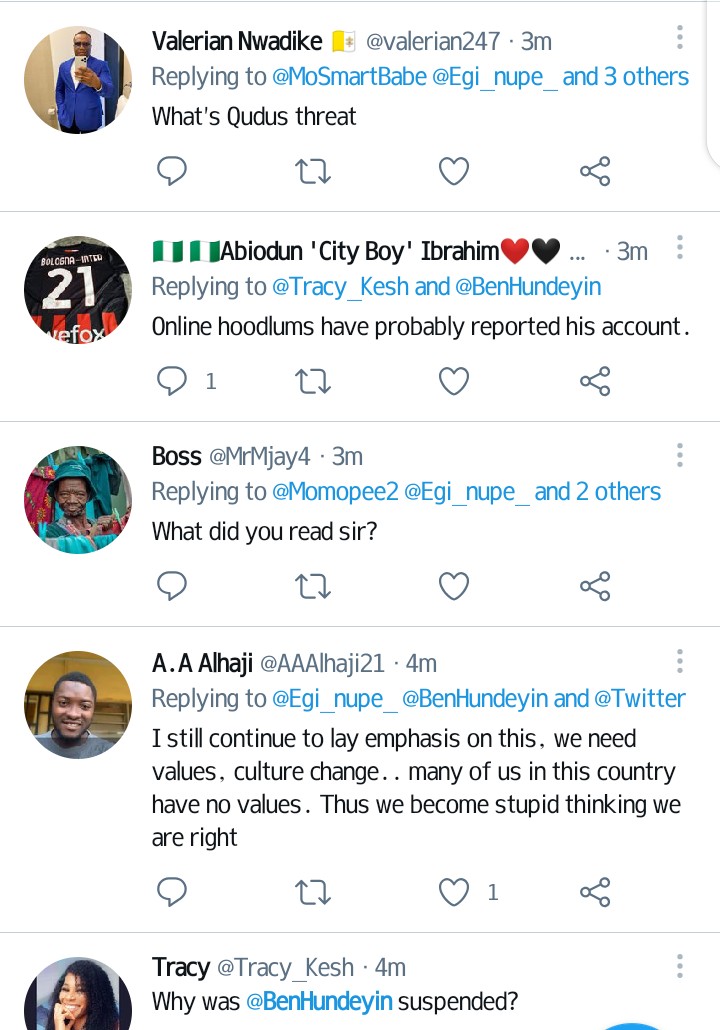This screenshot has width=720, height=1030.
Task: Open A.A Alhaji's profile avatar
Action: [x=78, y=702]
